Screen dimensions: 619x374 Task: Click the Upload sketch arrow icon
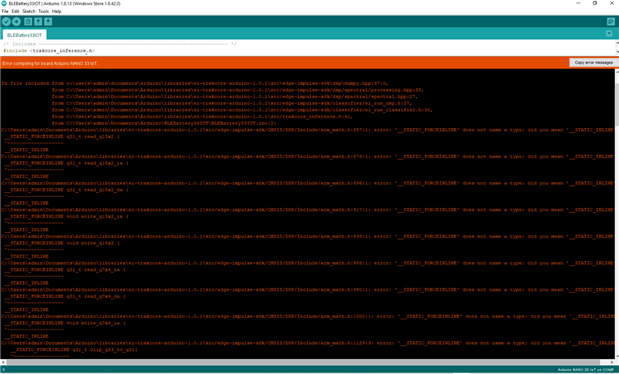pos(17,22)
